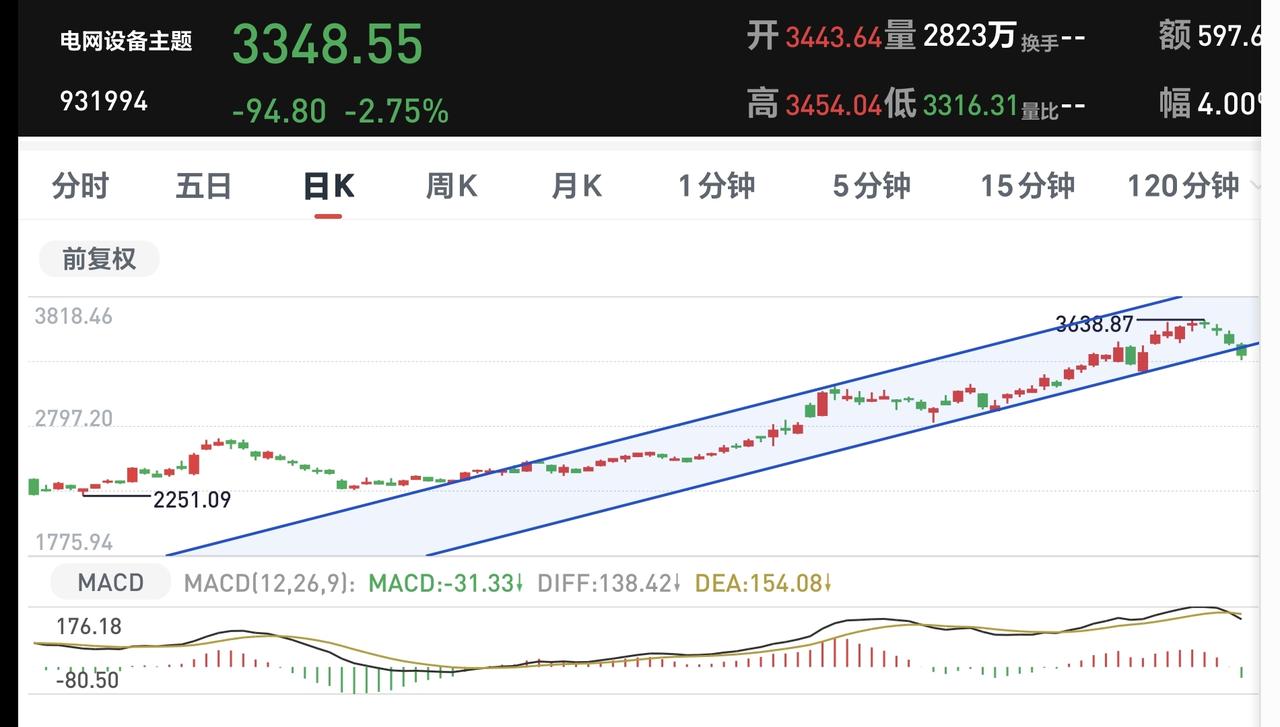The width and height of the screenshot is (1280, 727).
Task: Open the 五日 five-day tab
Action: pyautogui.click(x=204, y=186)
